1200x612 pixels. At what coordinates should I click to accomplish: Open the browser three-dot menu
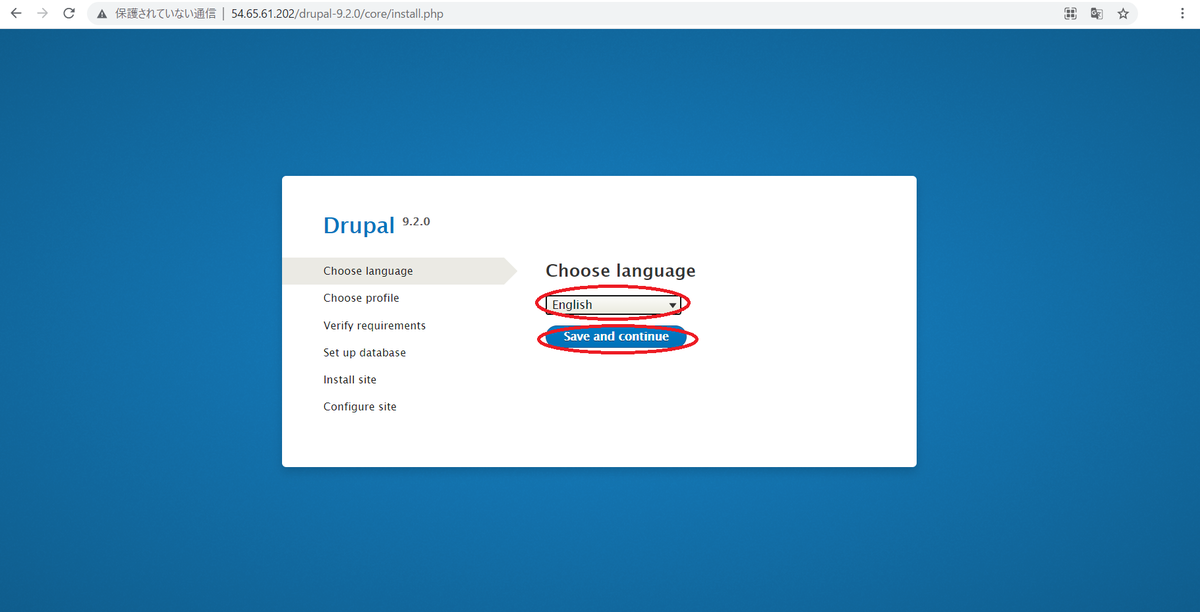[x=1184, y=14]
